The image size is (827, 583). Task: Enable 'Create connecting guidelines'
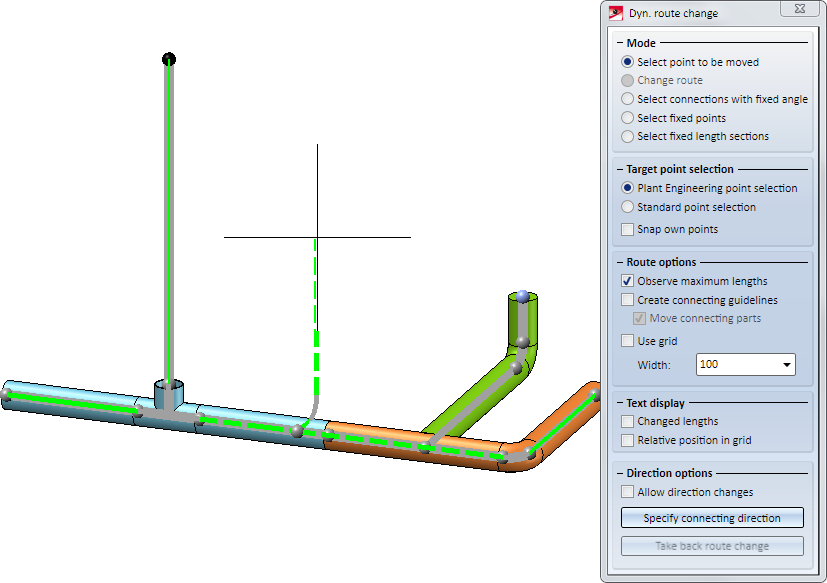click(x=627, y=300)
